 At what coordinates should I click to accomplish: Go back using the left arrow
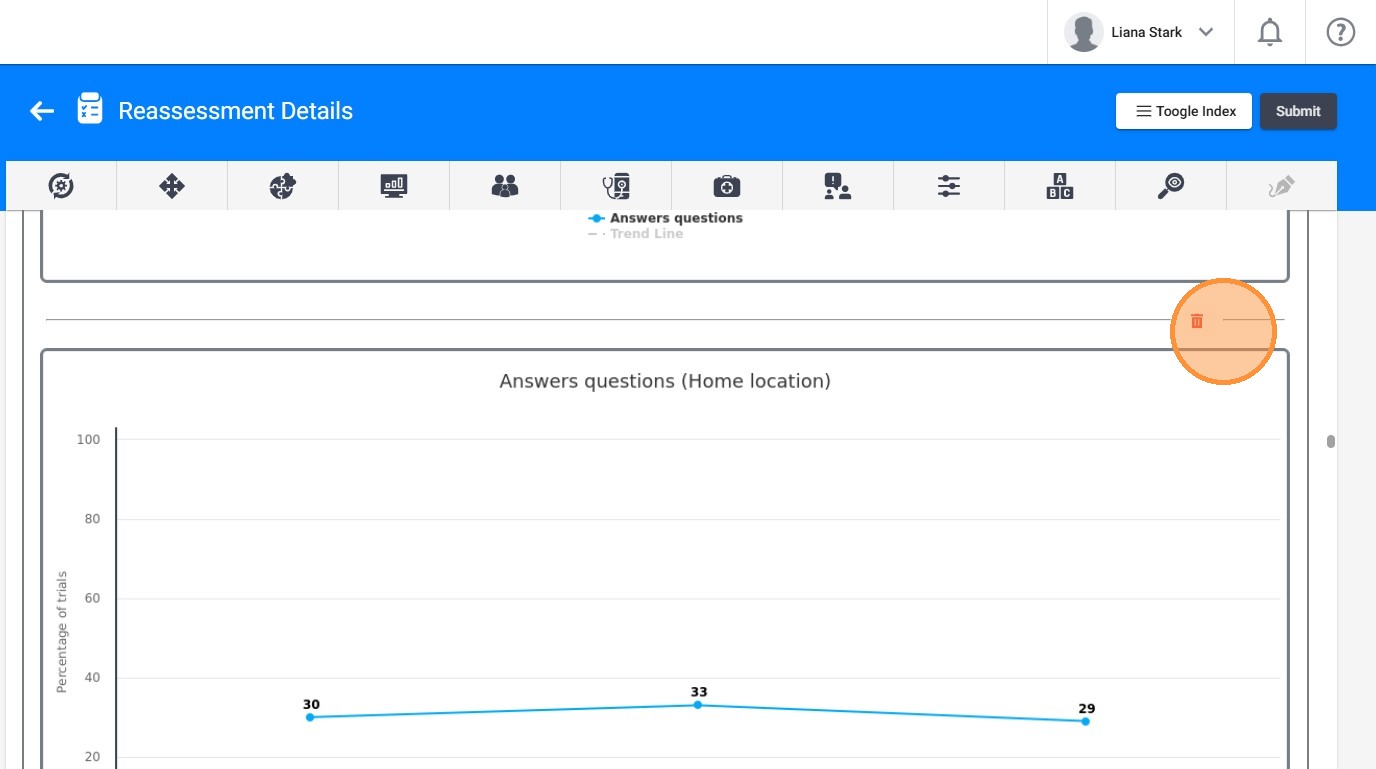click(x=42, y=111)
